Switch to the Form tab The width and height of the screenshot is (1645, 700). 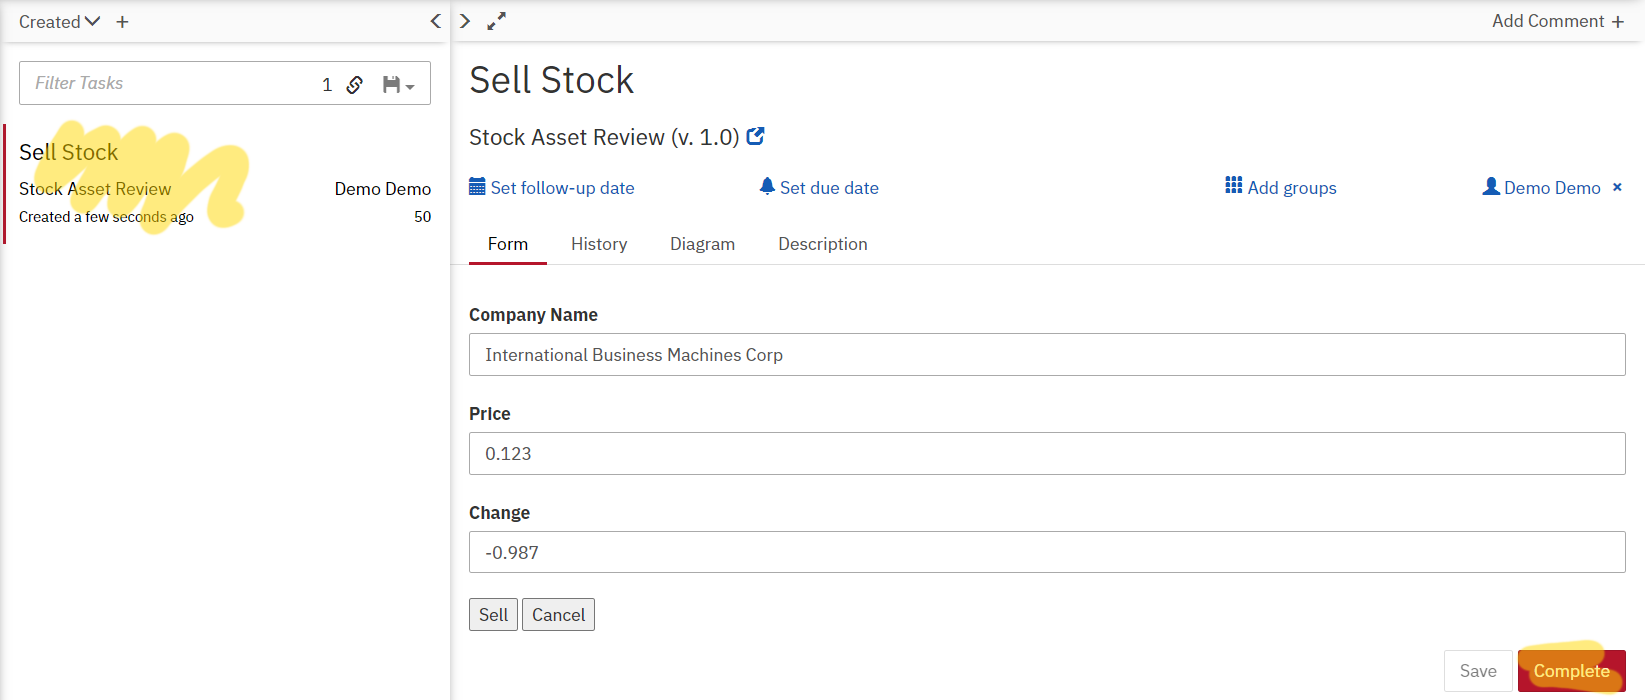click(x=508, y=244)
